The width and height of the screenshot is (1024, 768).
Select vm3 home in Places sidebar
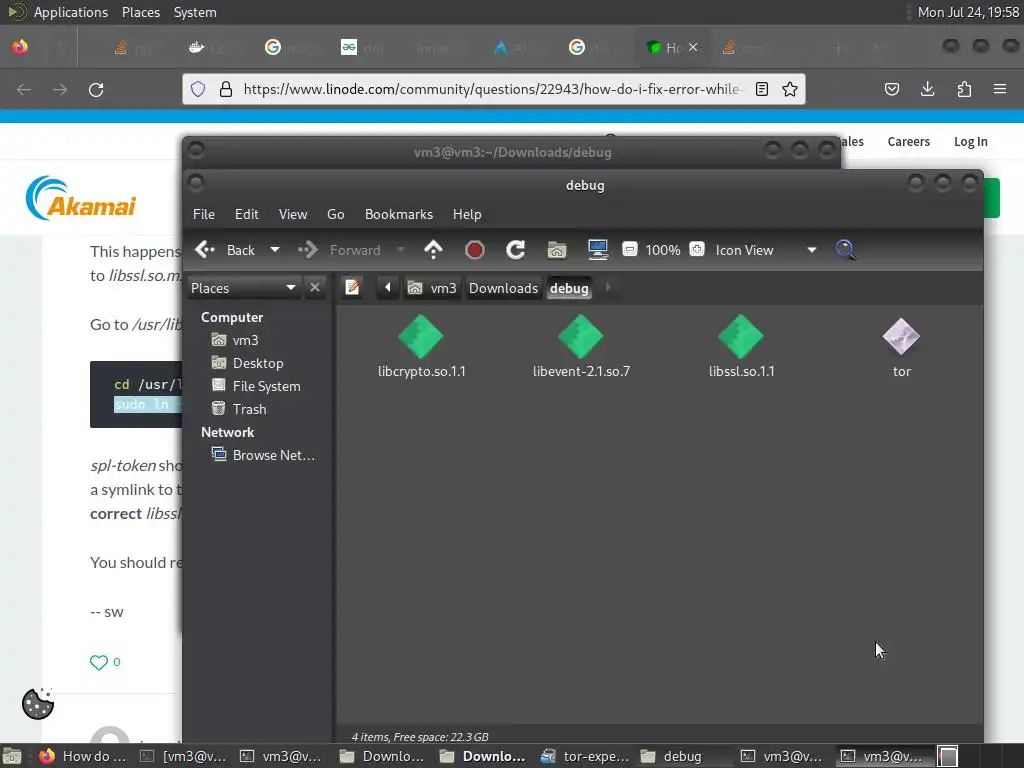tap(235, 340)
